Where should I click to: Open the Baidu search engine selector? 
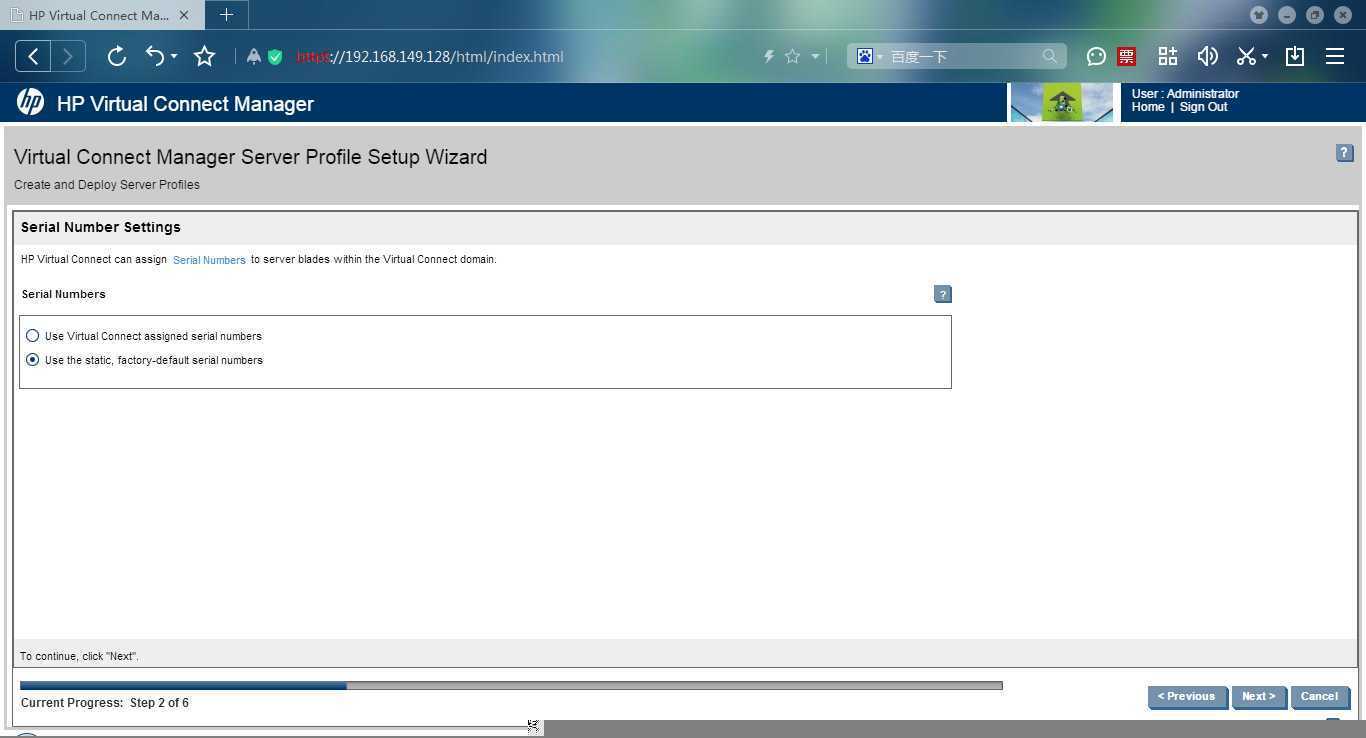(x=869, y=57)
